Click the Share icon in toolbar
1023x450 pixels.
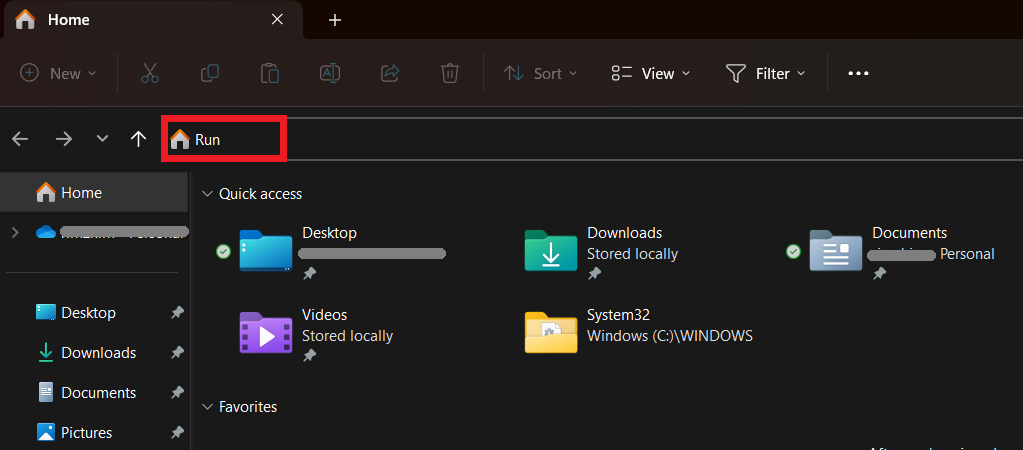389,73
